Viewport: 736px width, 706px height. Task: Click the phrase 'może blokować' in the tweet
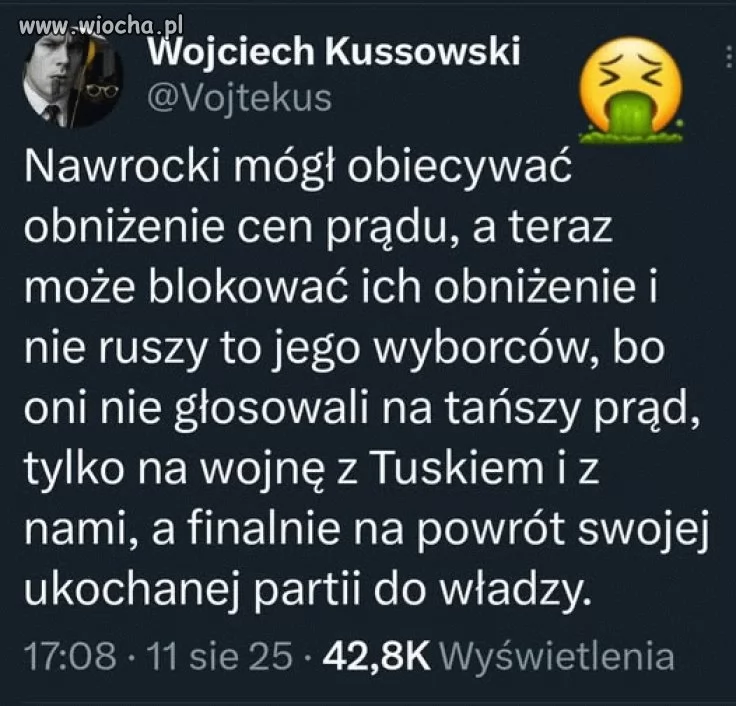click(x=188, y=288)
